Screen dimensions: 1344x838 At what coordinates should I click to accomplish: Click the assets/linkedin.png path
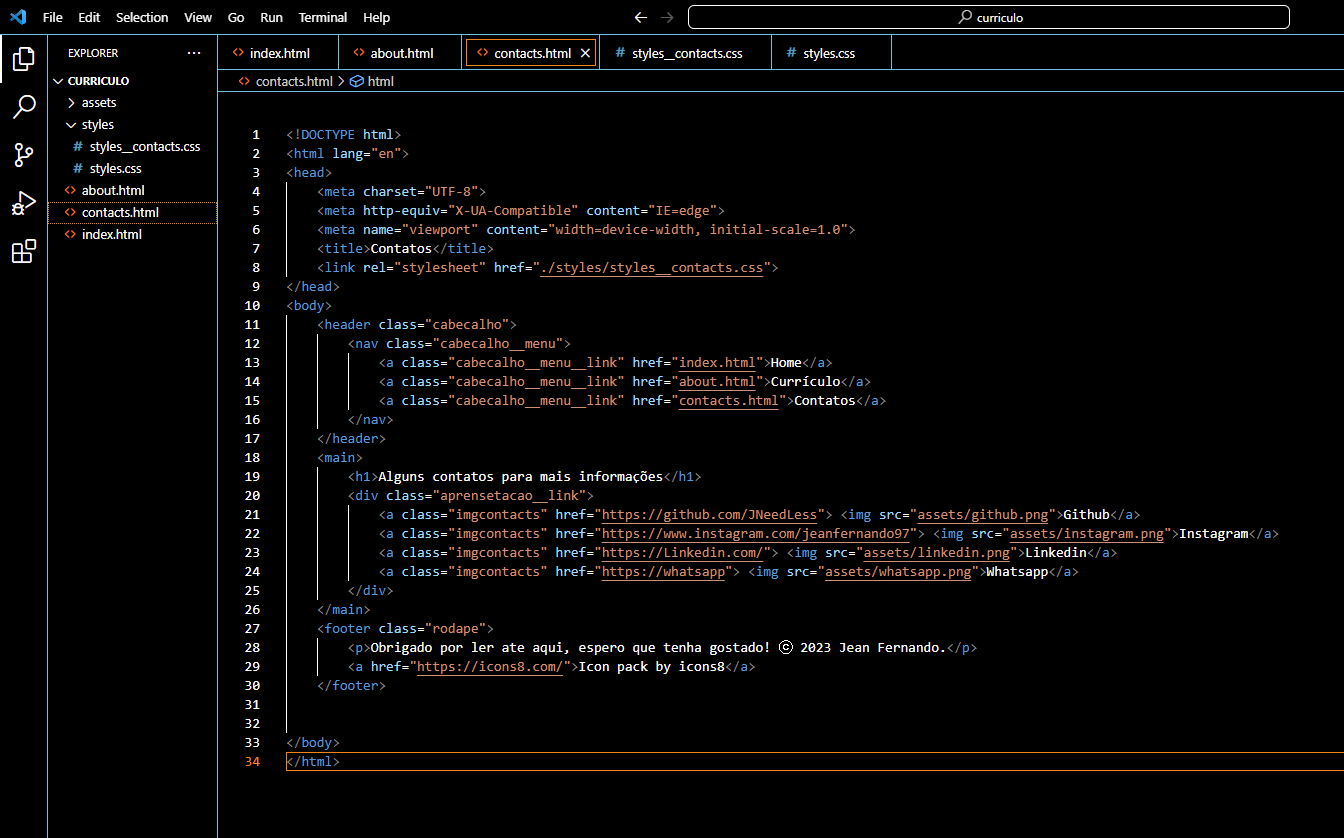[936, 553]
